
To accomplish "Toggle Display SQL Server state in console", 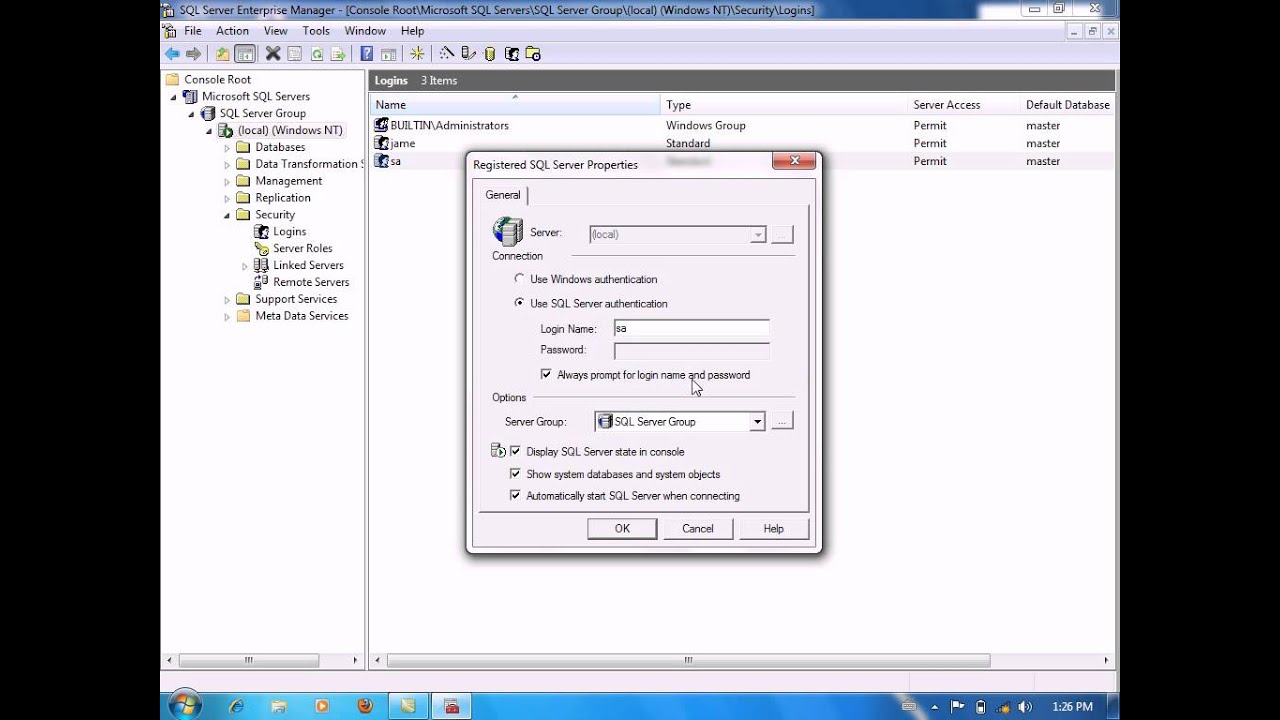I will [516, 451].
